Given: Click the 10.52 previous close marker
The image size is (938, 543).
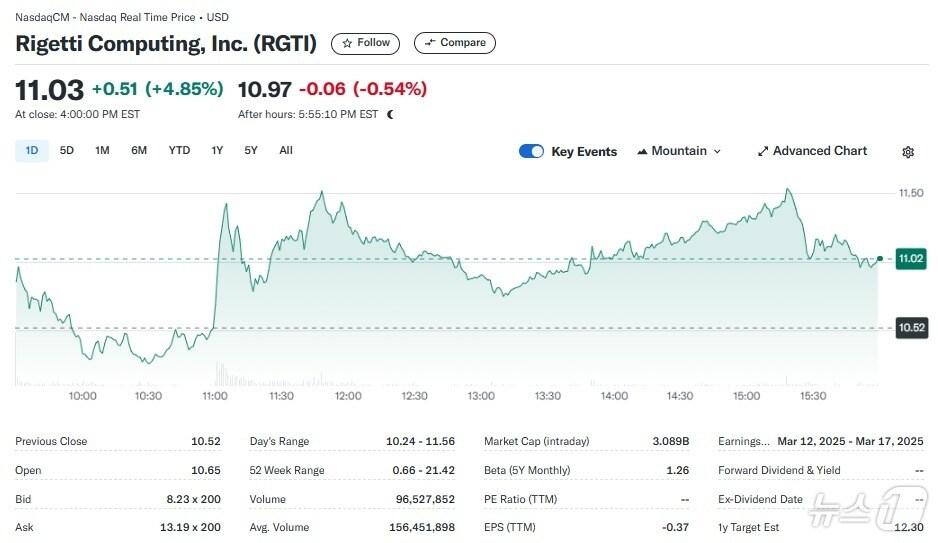Looking at the screenshot, I should [911, 327].
